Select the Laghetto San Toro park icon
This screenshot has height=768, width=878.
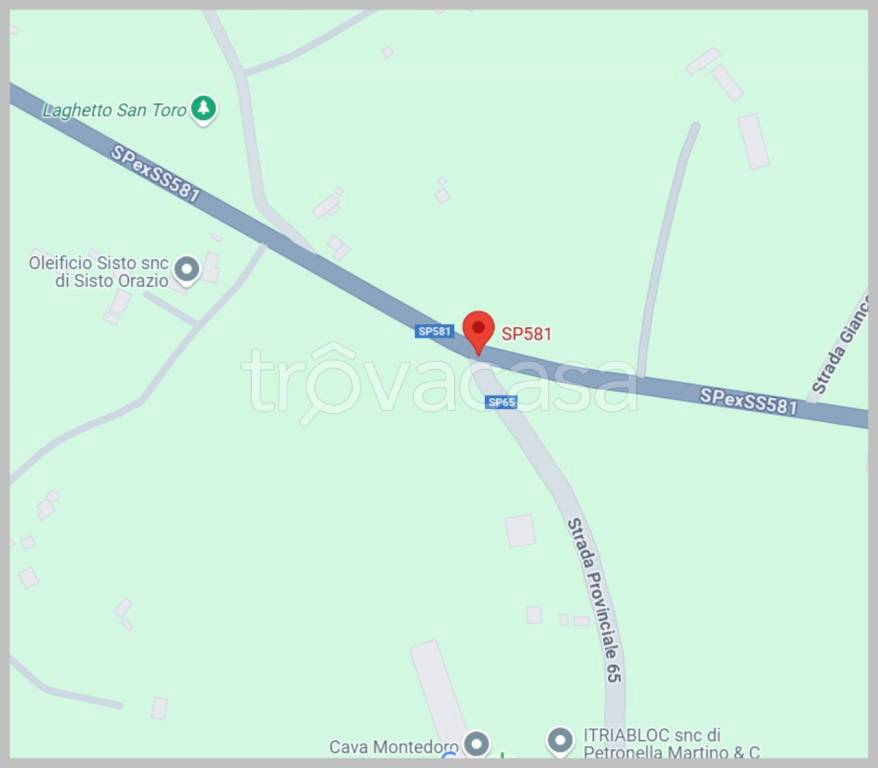click(203, 108)
